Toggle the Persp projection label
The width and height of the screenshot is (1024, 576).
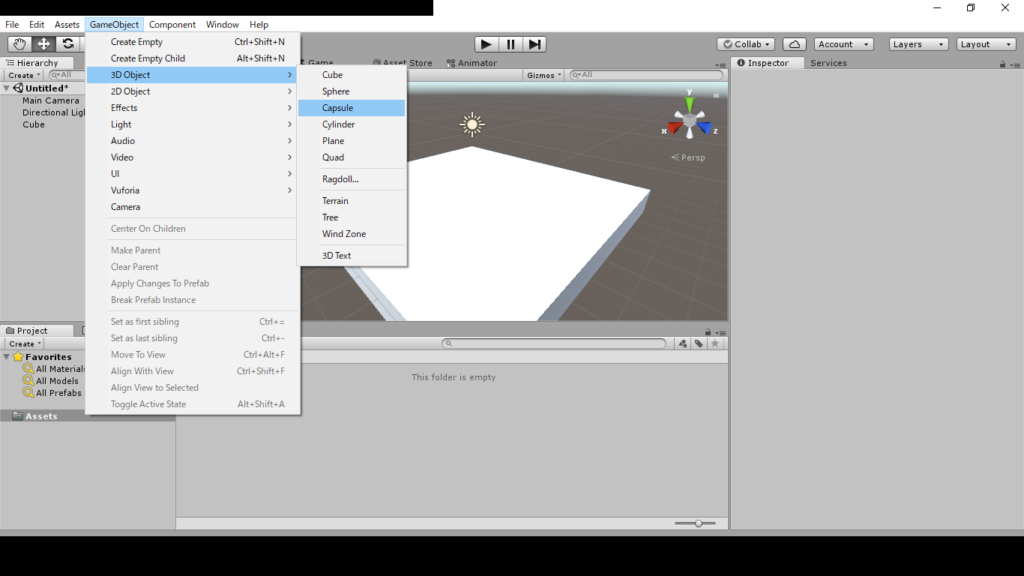[x=688, y=157]
